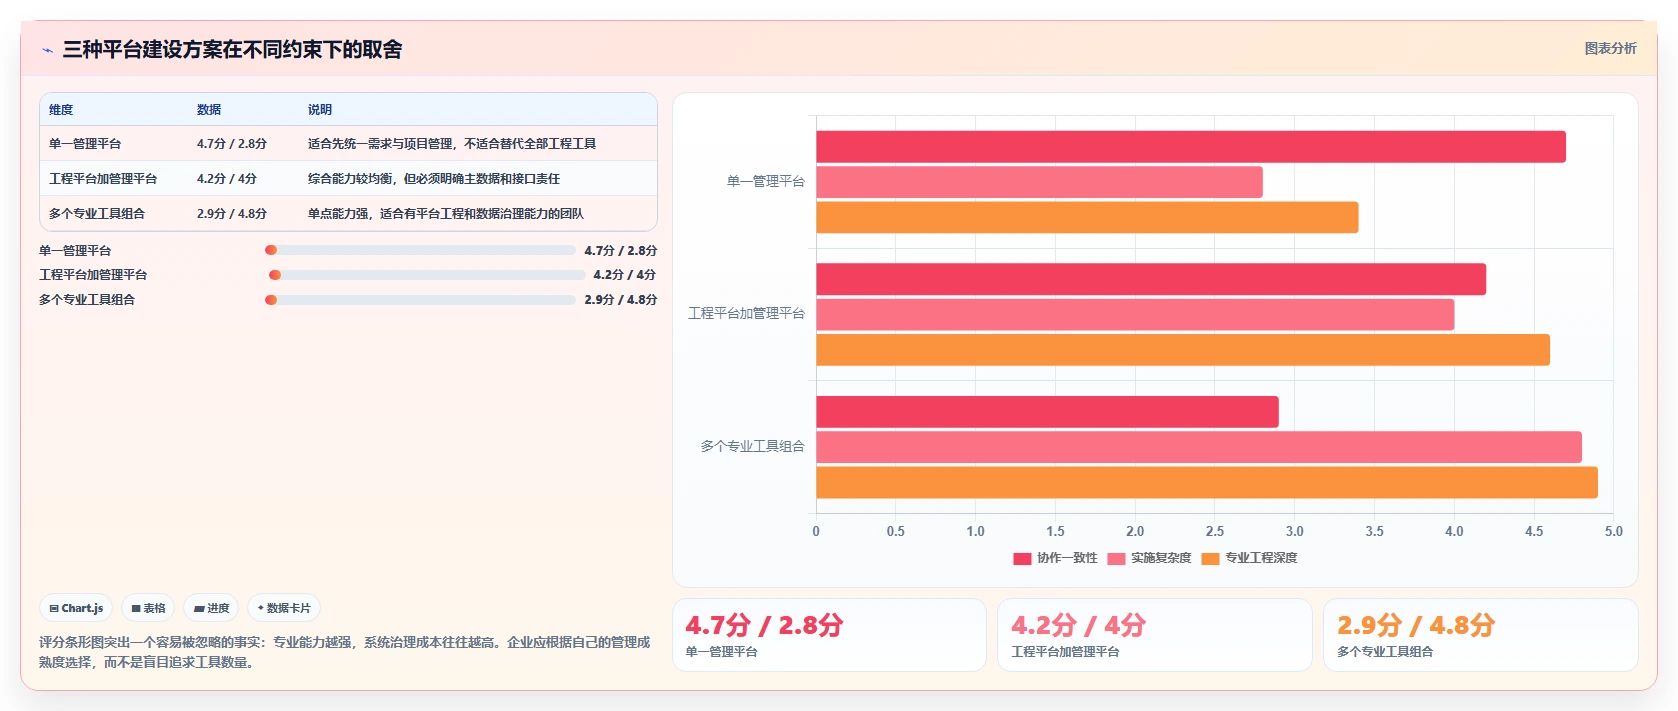Click the table cell 4.7分 / 2.8分
Image resolution: width=1678 pixels, height=711 pixels.
click(x=232, y=144)
